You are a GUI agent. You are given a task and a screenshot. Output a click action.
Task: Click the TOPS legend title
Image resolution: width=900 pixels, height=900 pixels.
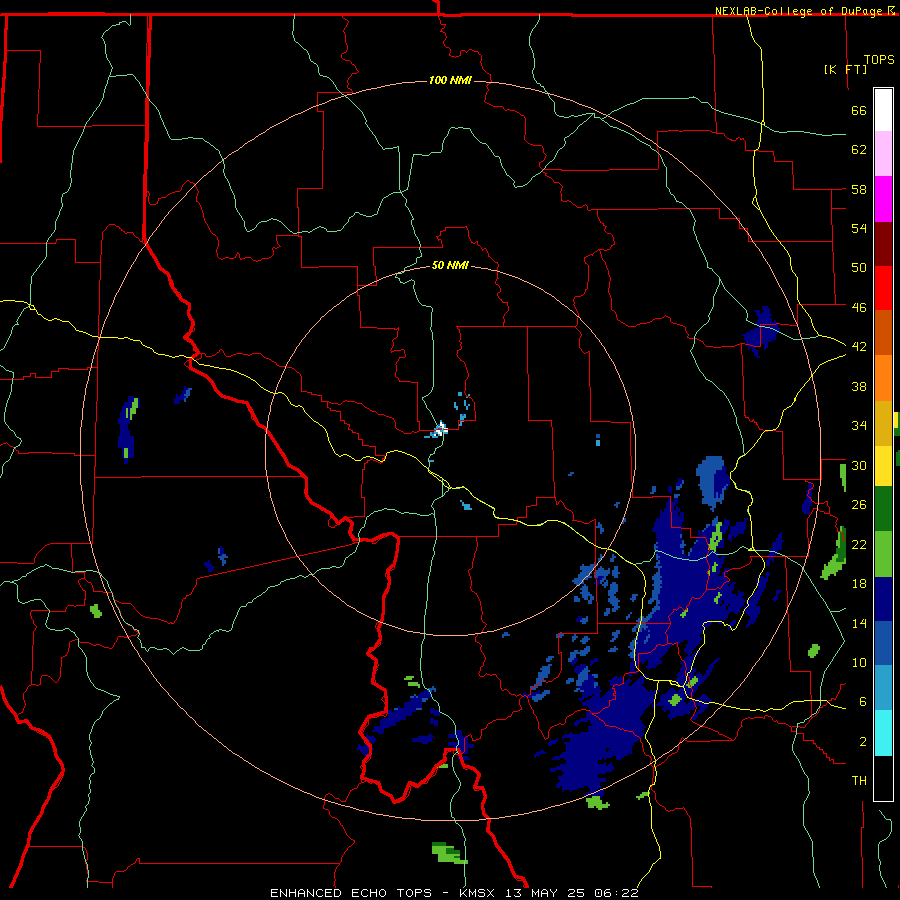(x=879, y=60)
